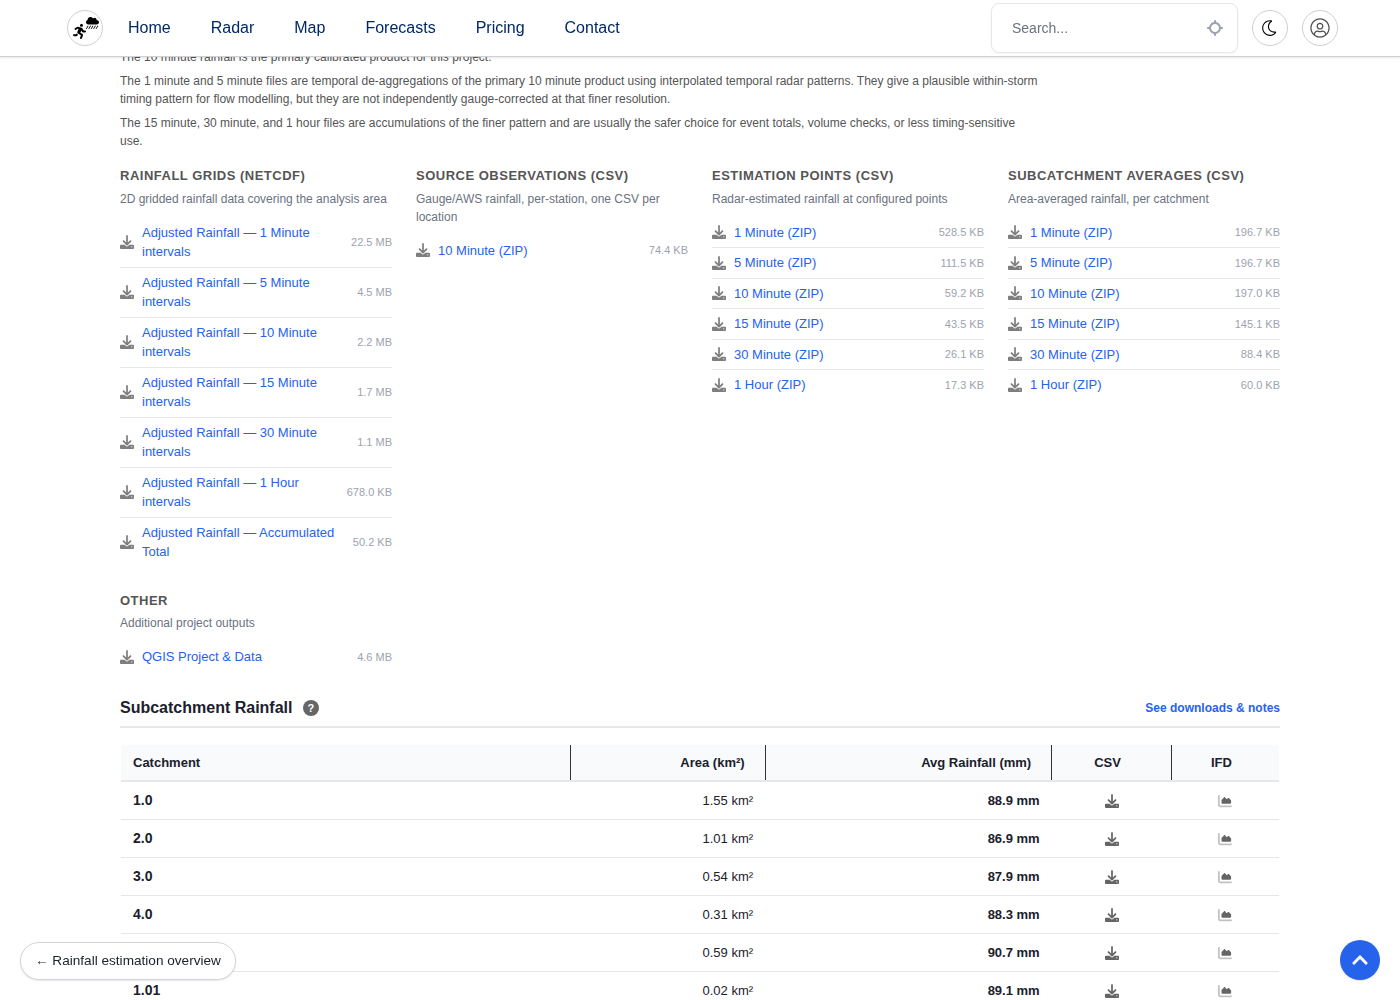Download Estimation Points 1 Hour (ZIP) link

(x=770, y=385)
